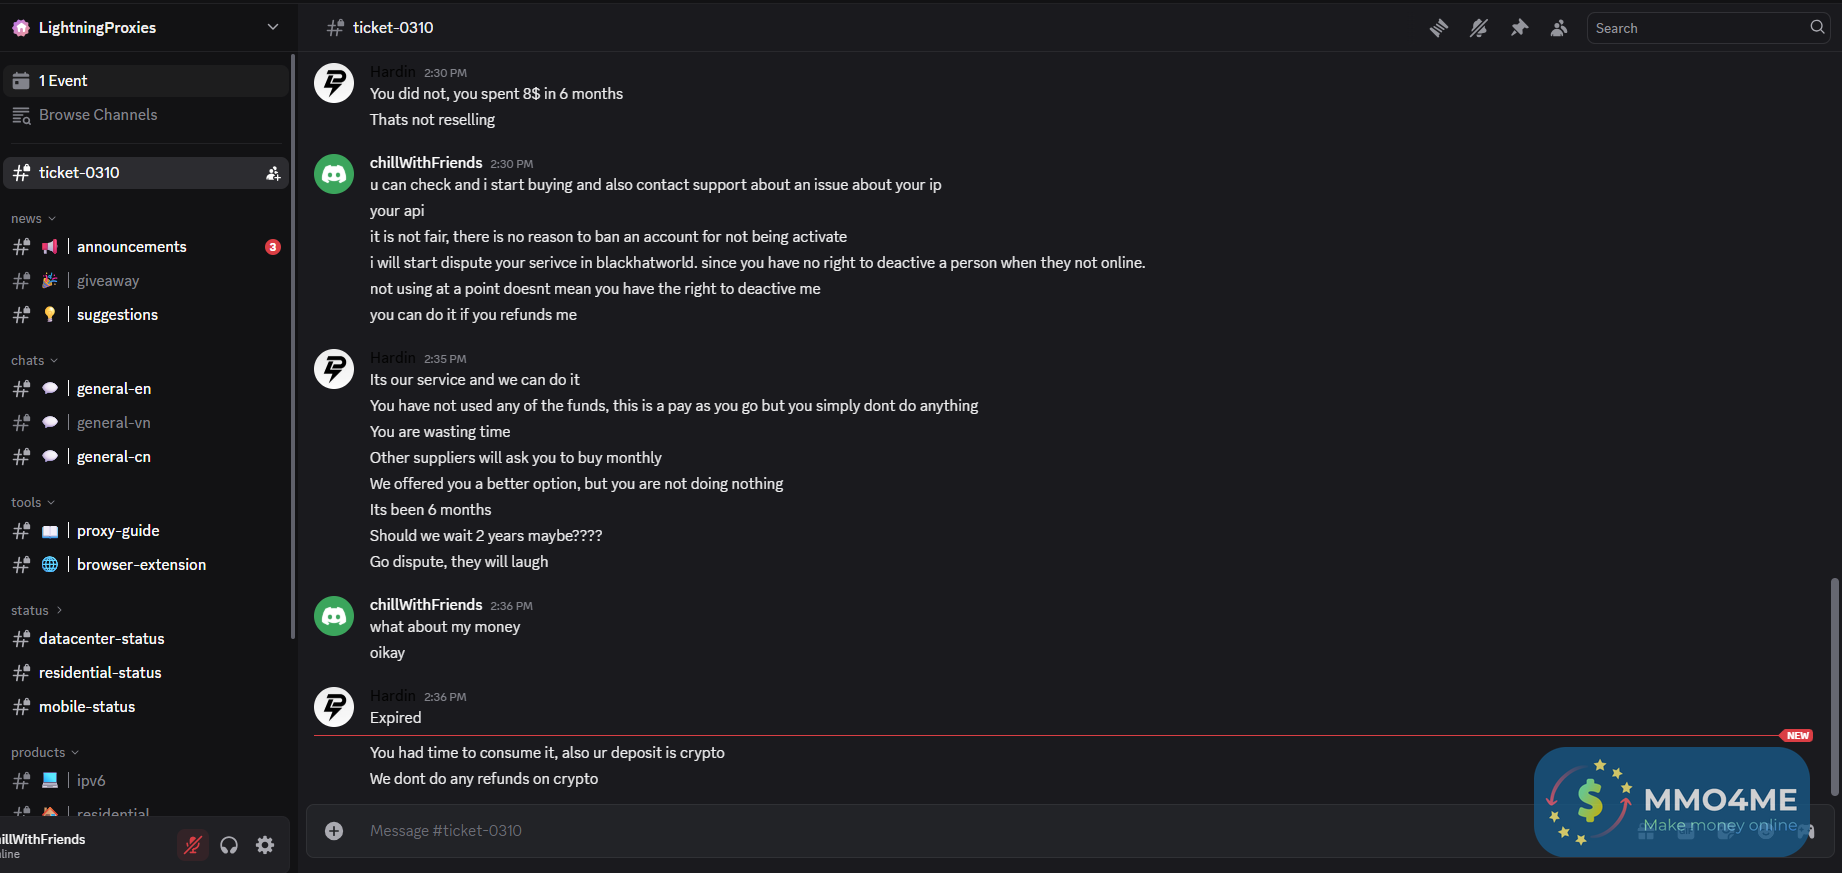The height and width of the screenshot is (873, 1842).
Task: Open pinned messages with the pin icon
Action: tap(1519, 28)
